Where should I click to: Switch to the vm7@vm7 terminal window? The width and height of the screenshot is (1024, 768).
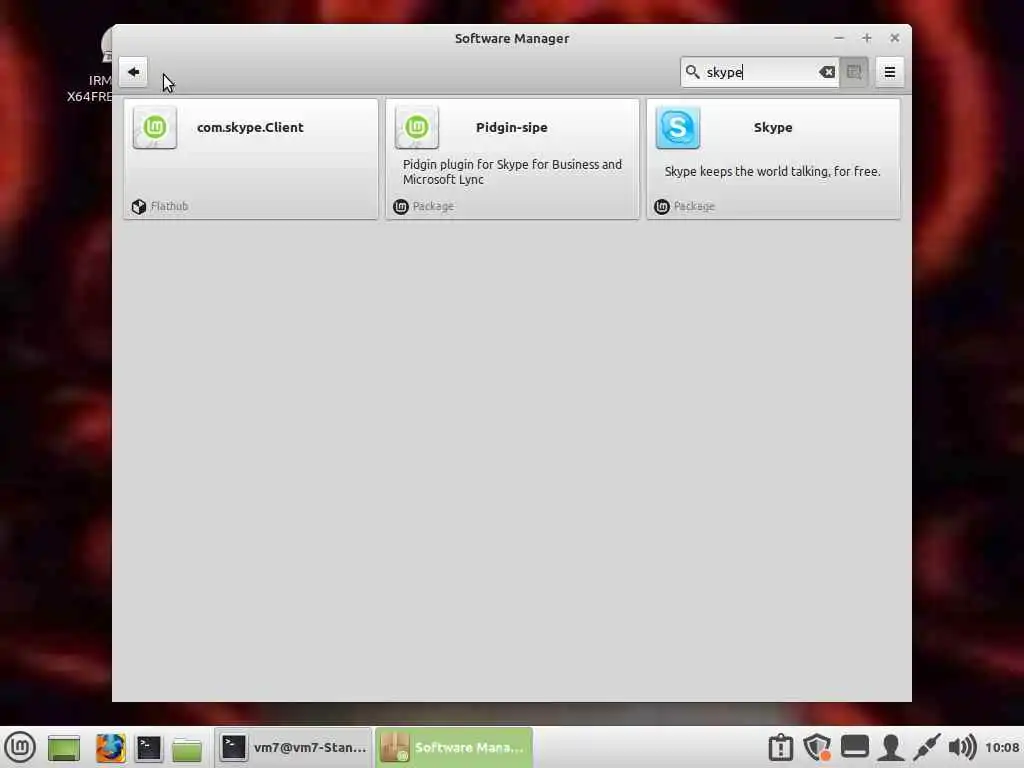point(293,747)
